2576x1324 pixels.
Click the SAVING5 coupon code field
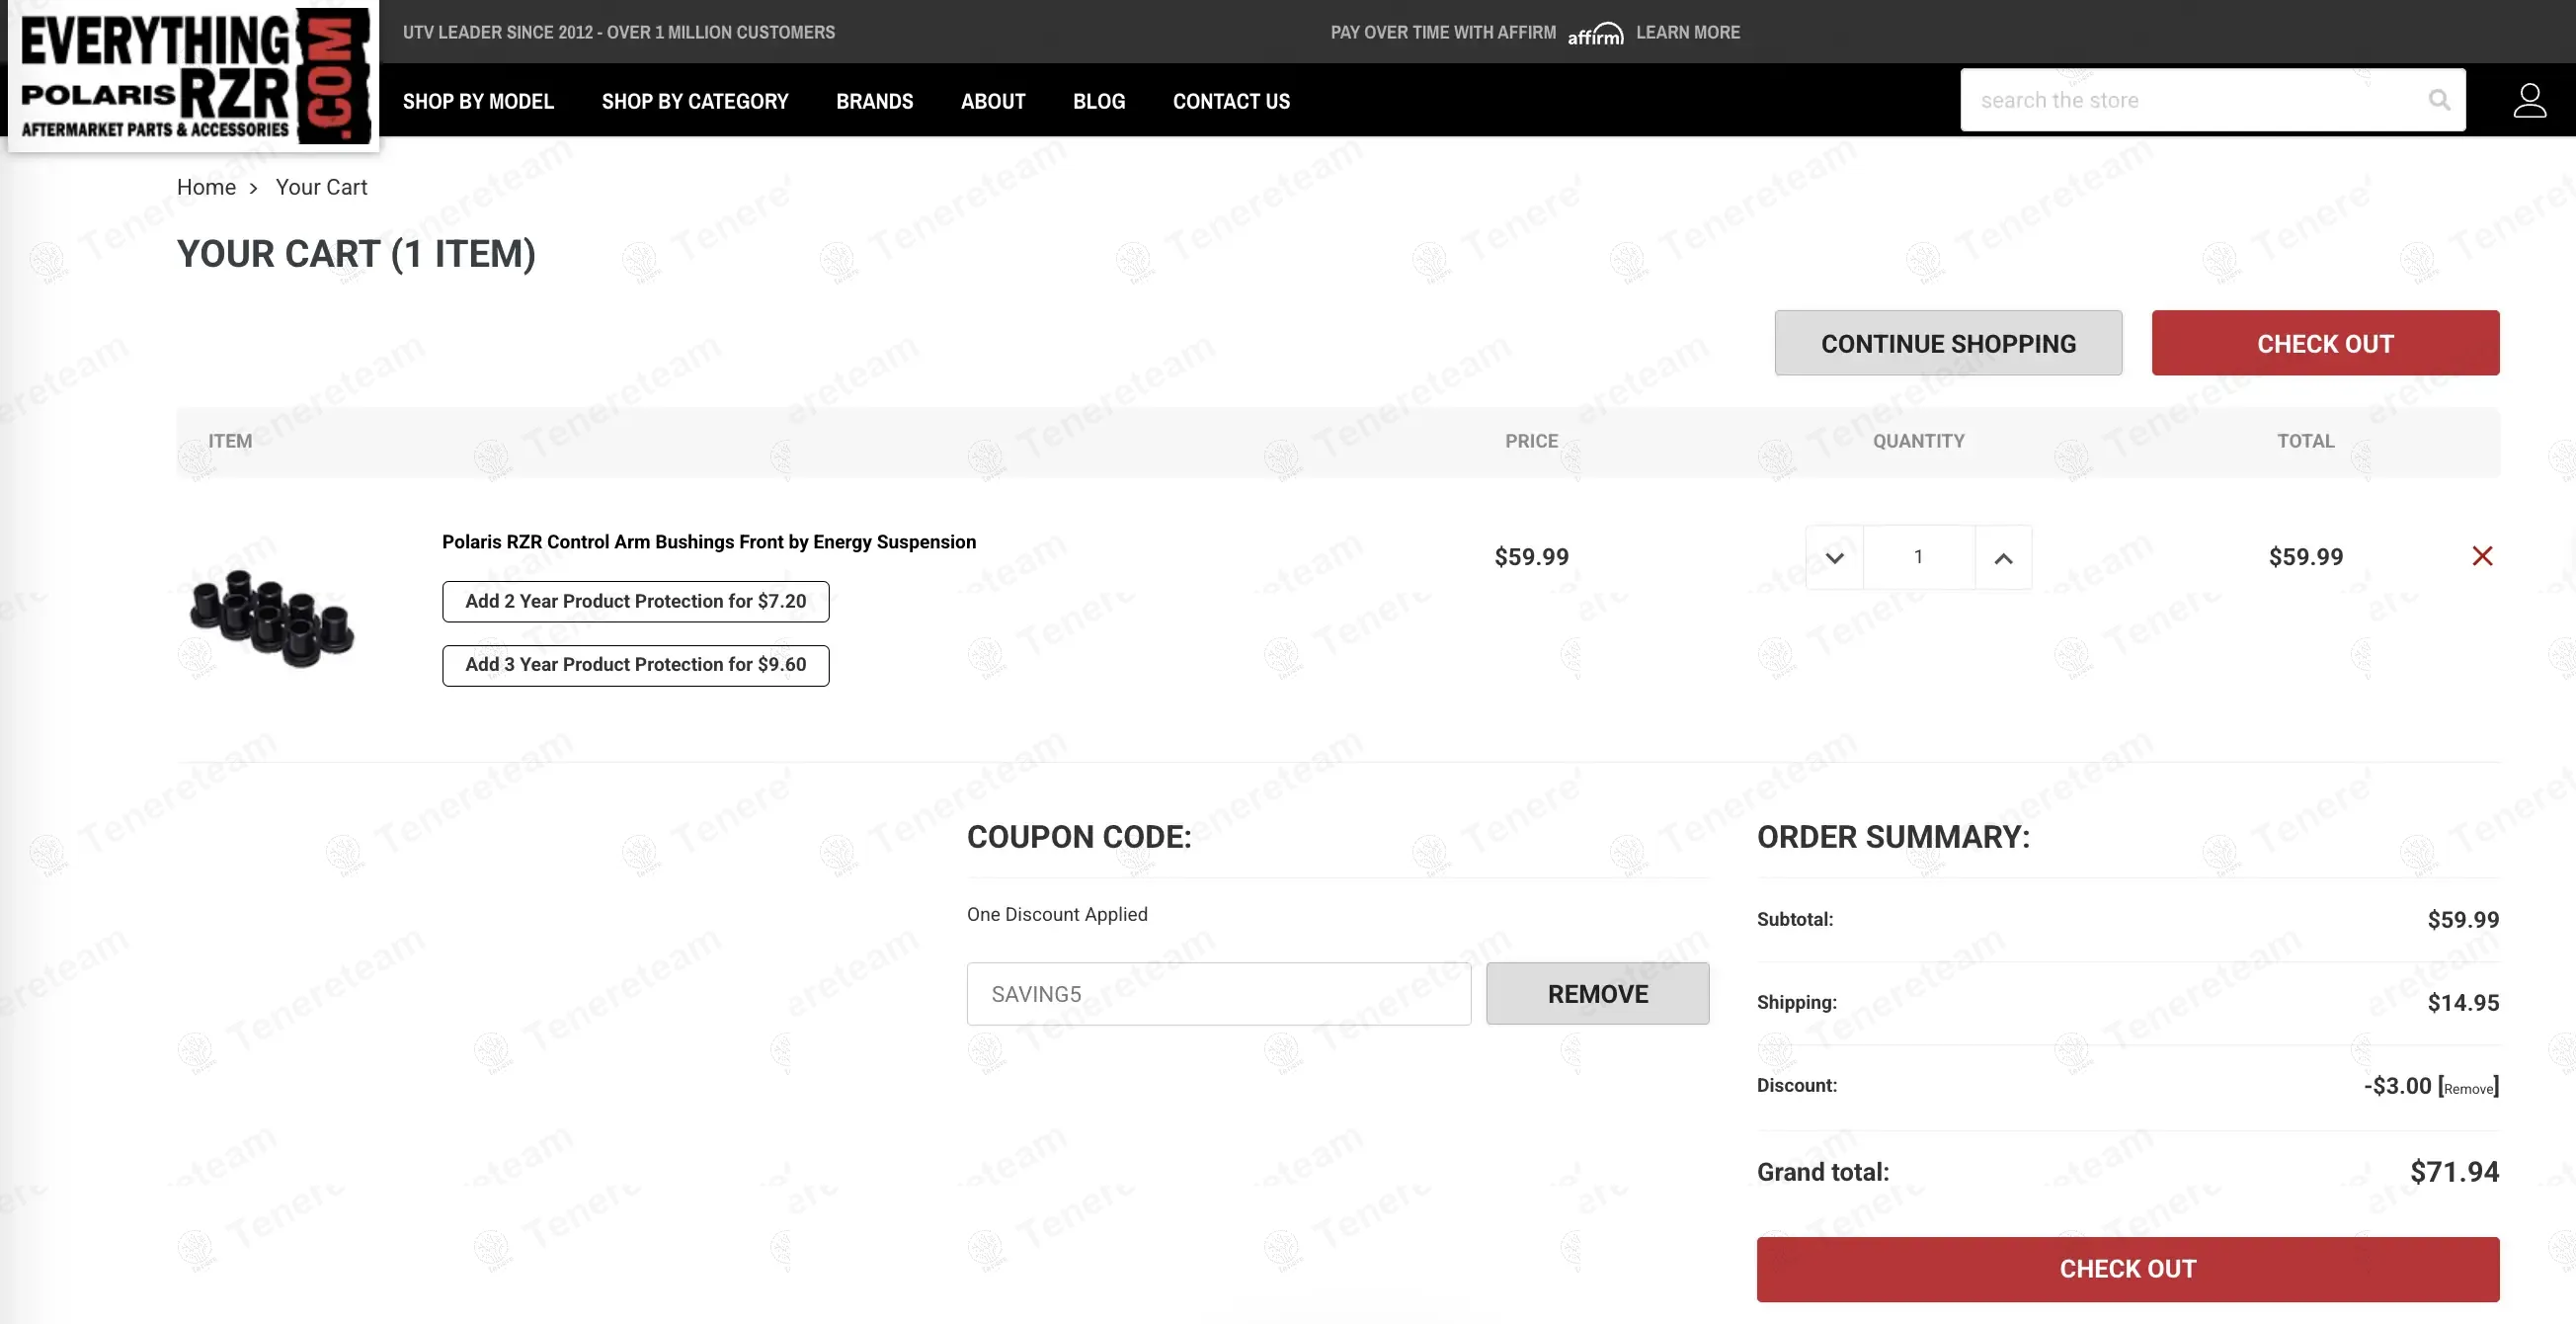[1219, 994]
